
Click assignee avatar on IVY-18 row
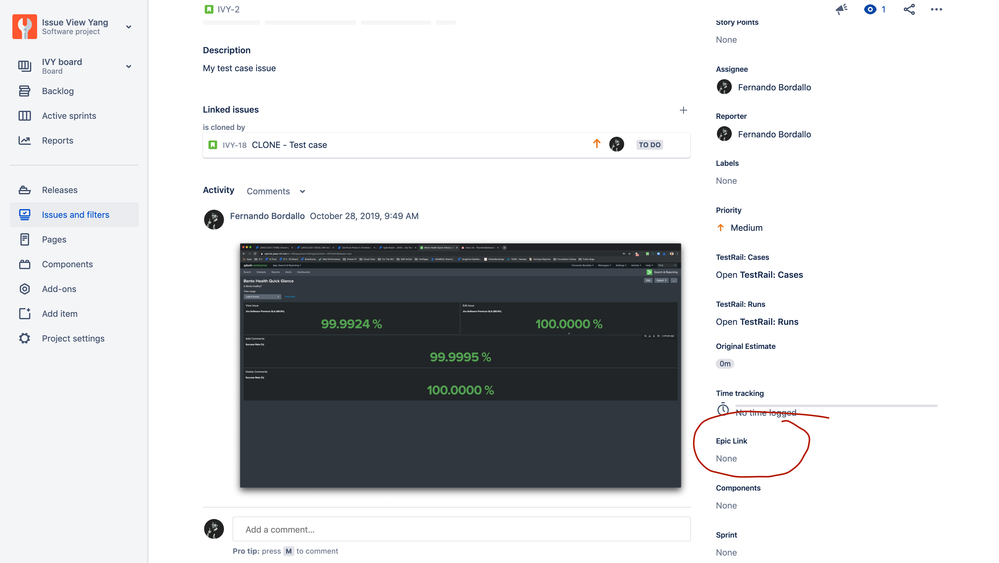(616, 145)
